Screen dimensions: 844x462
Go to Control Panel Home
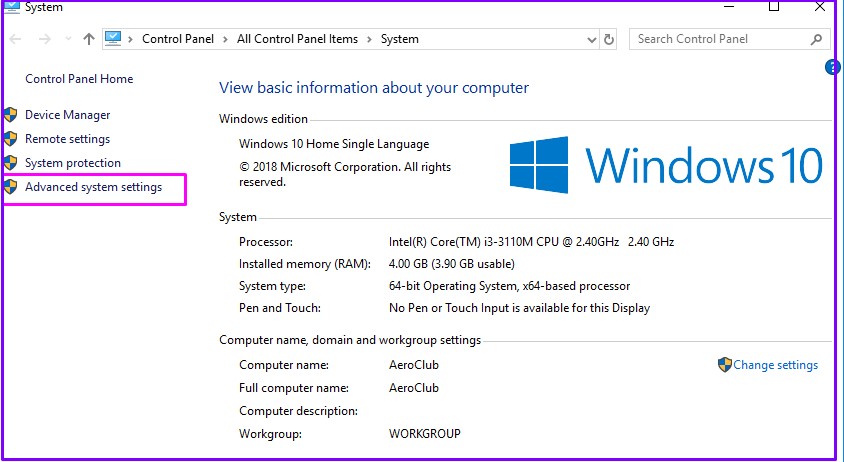[79, 79]
